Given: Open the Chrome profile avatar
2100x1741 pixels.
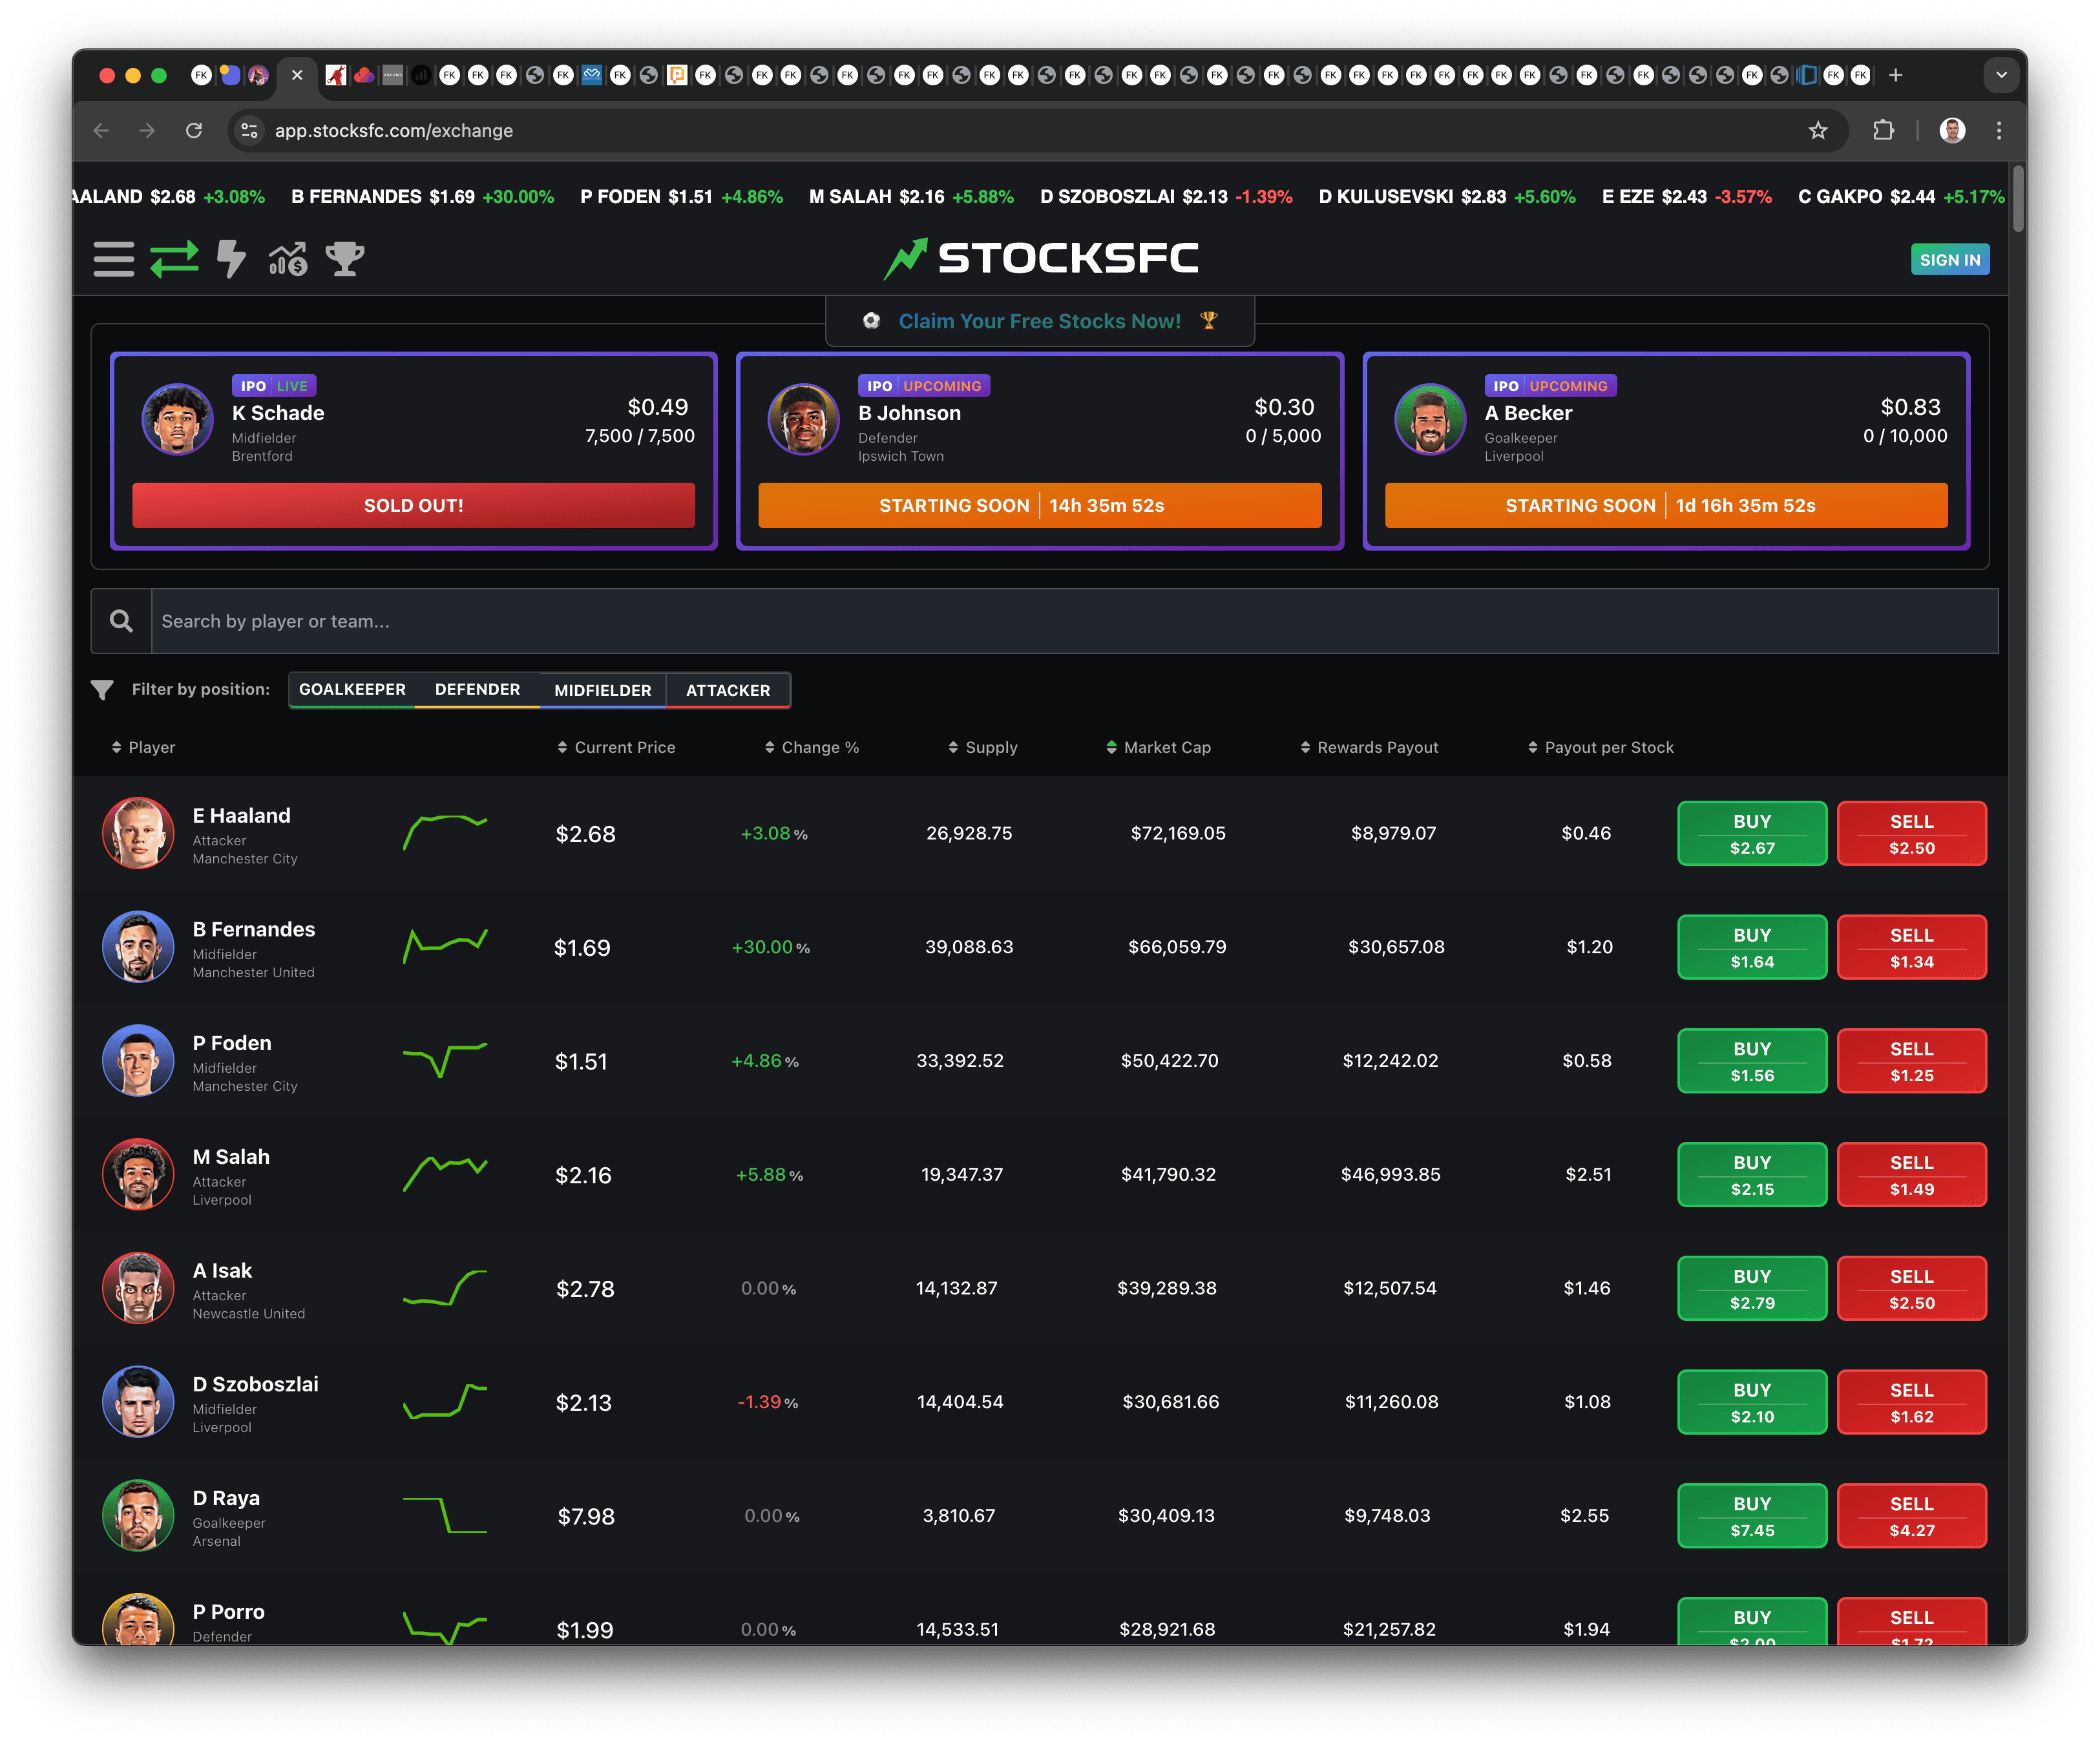Looking at the screenshot, I should 1951,130.
